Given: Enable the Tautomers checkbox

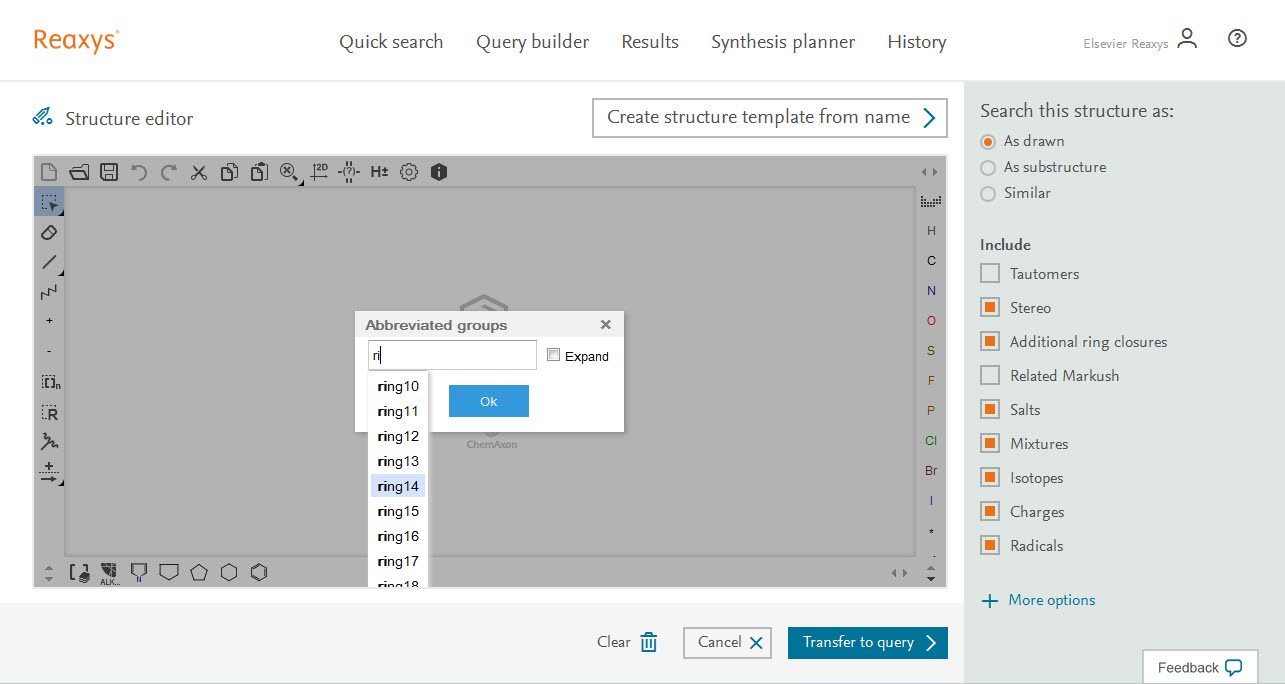Looking at the screenshot, I should click(990, 274).
